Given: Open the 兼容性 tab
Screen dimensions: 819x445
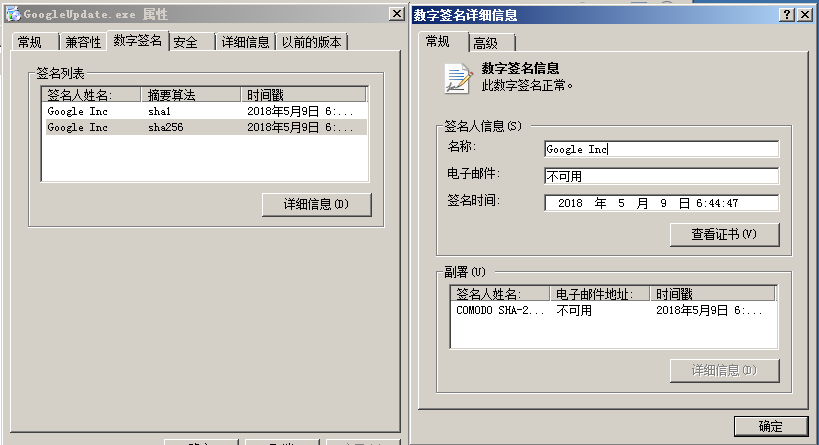Looking at the screenshot, I should tap(83, 42).
